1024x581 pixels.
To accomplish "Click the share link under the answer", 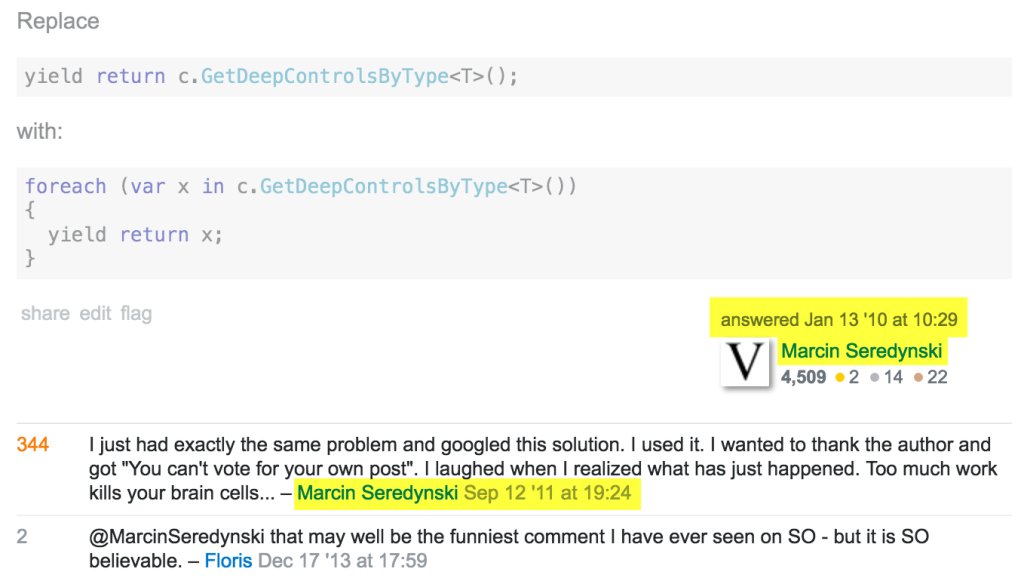I will (45, 313).
